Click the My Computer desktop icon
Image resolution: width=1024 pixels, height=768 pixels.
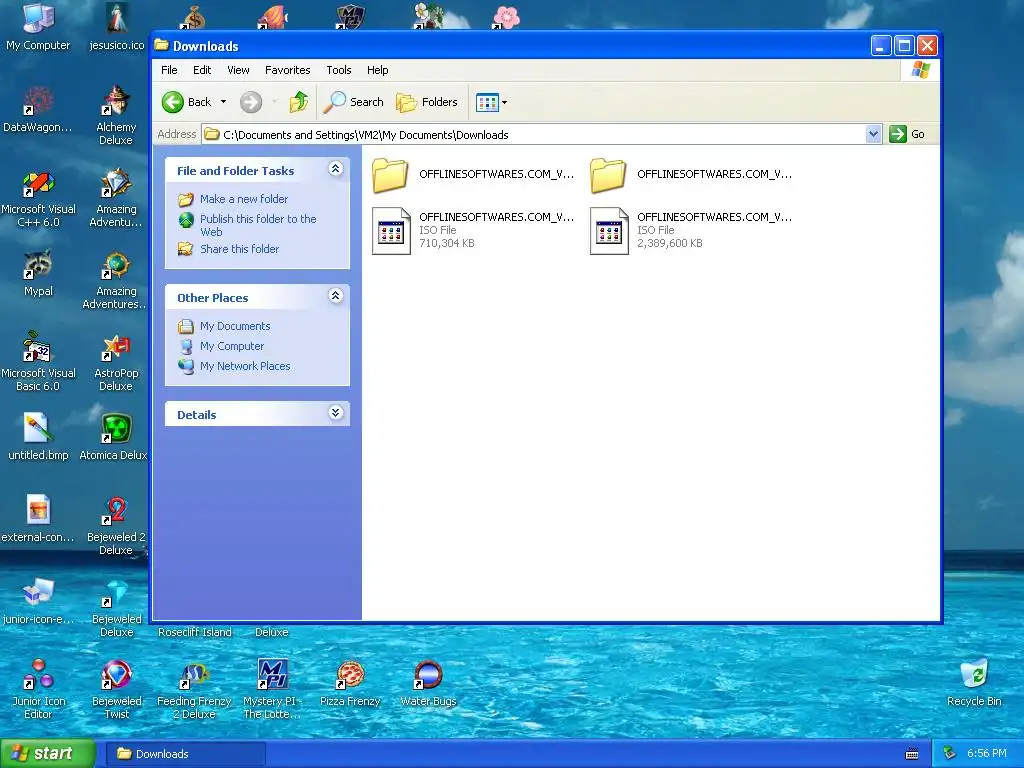(38, 27)
